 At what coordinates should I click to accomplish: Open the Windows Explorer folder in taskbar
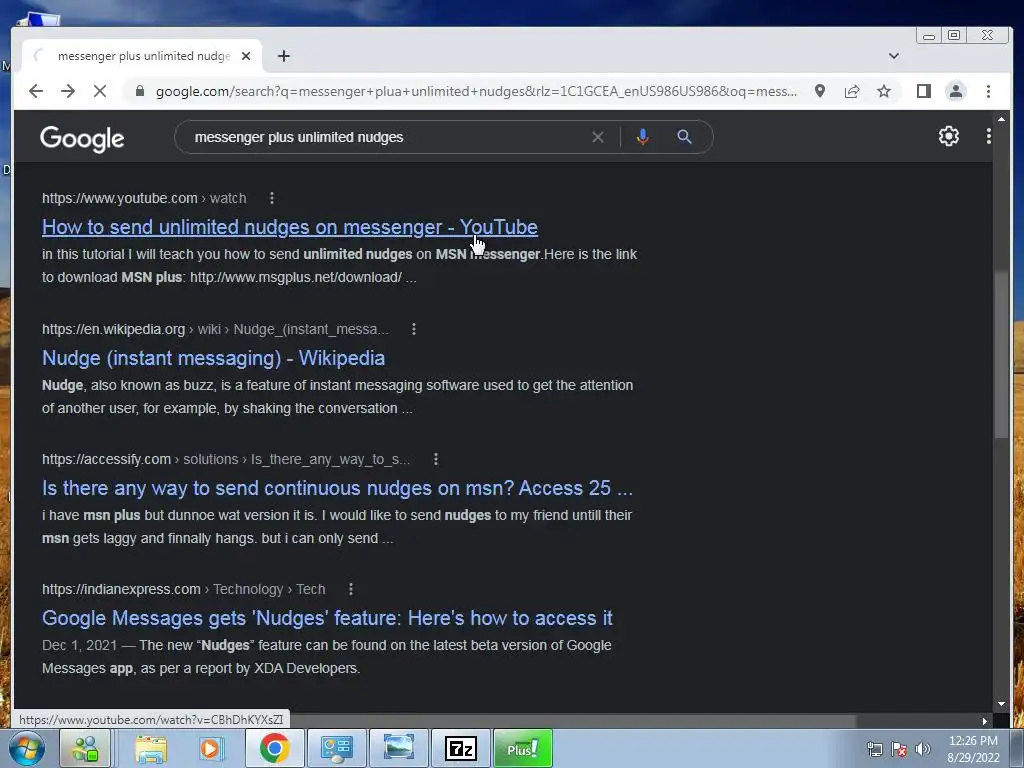pos(151,748)
